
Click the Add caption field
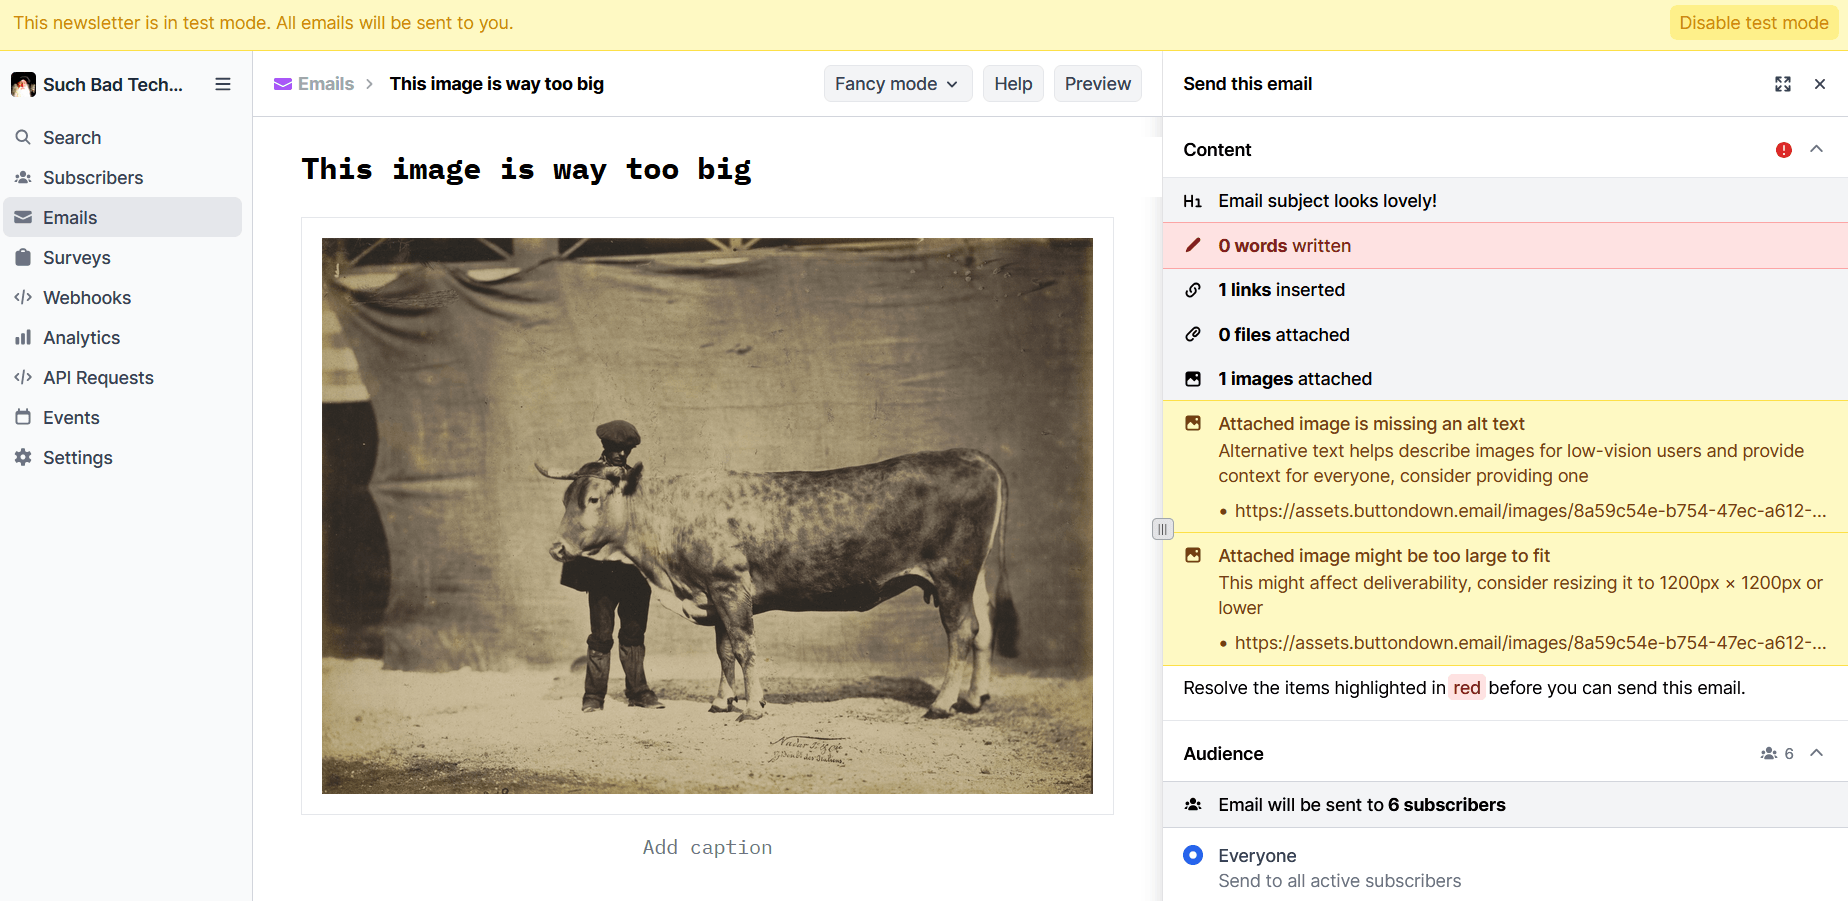click(707, 847)
